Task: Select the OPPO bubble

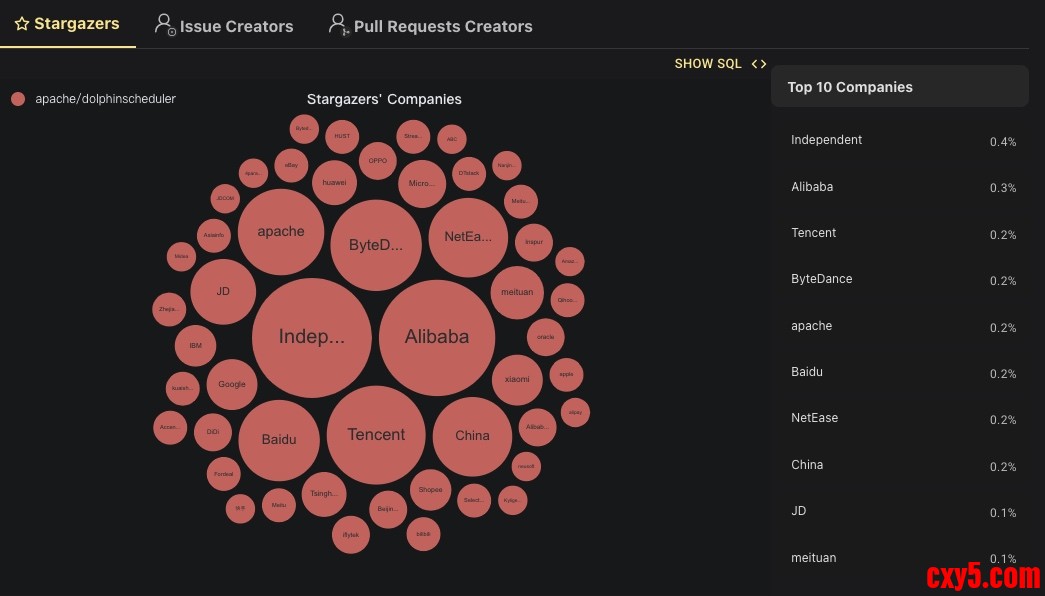Action: point(378,161)
